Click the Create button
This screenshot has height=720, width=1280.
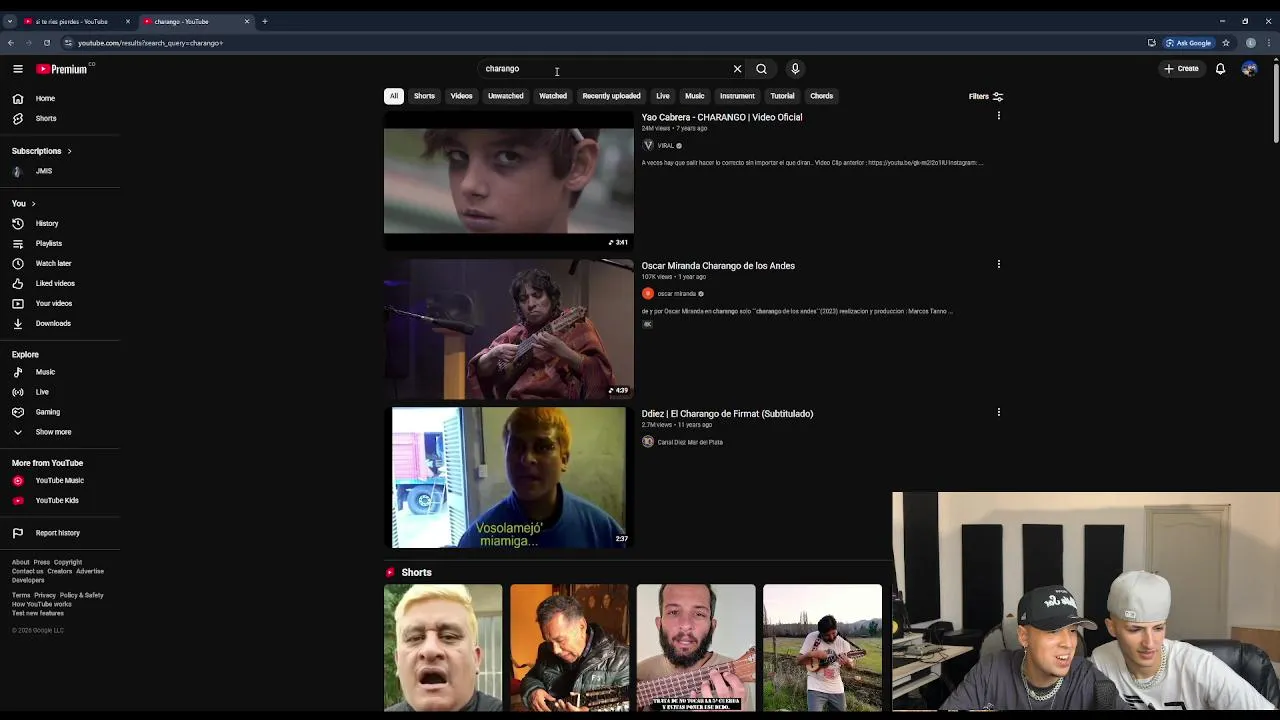1181,69
